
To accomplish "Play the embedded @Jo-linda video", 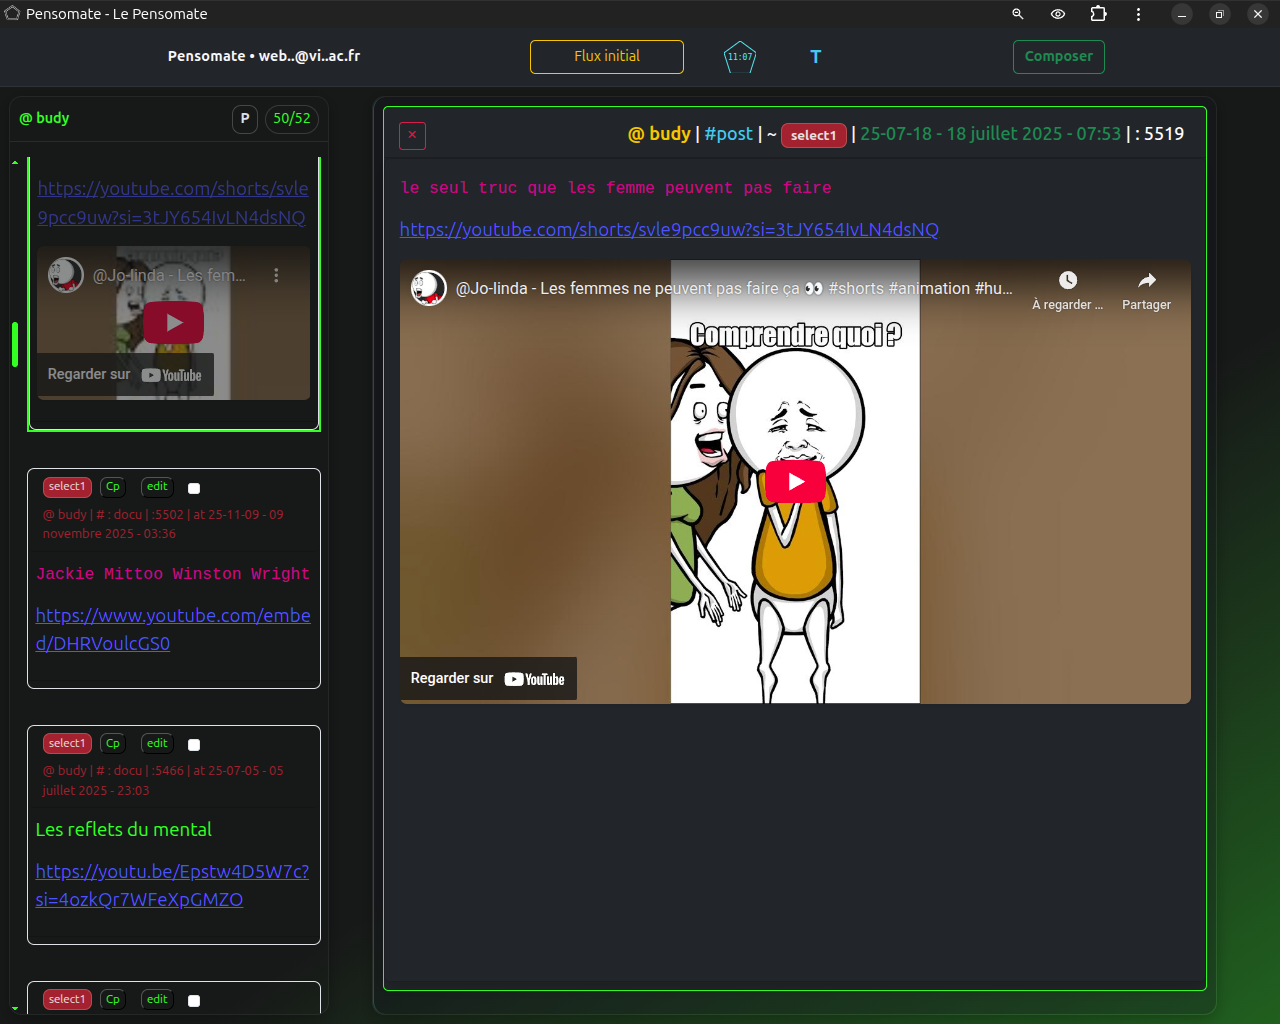I will pyautogui.click(x=795, y=481).
